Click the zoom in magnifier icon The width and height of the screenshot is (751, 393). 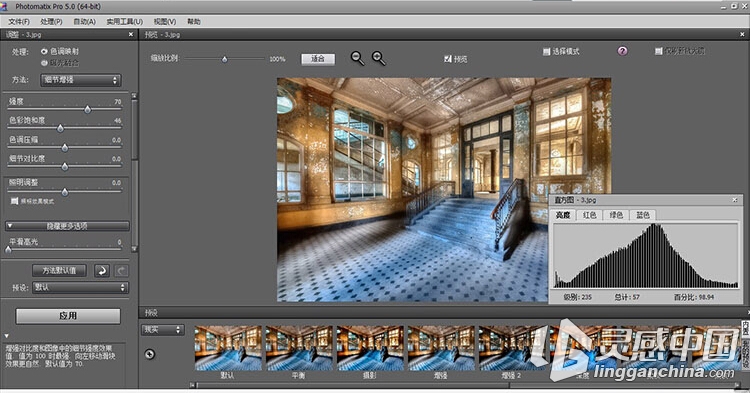(x=379, y=58)
